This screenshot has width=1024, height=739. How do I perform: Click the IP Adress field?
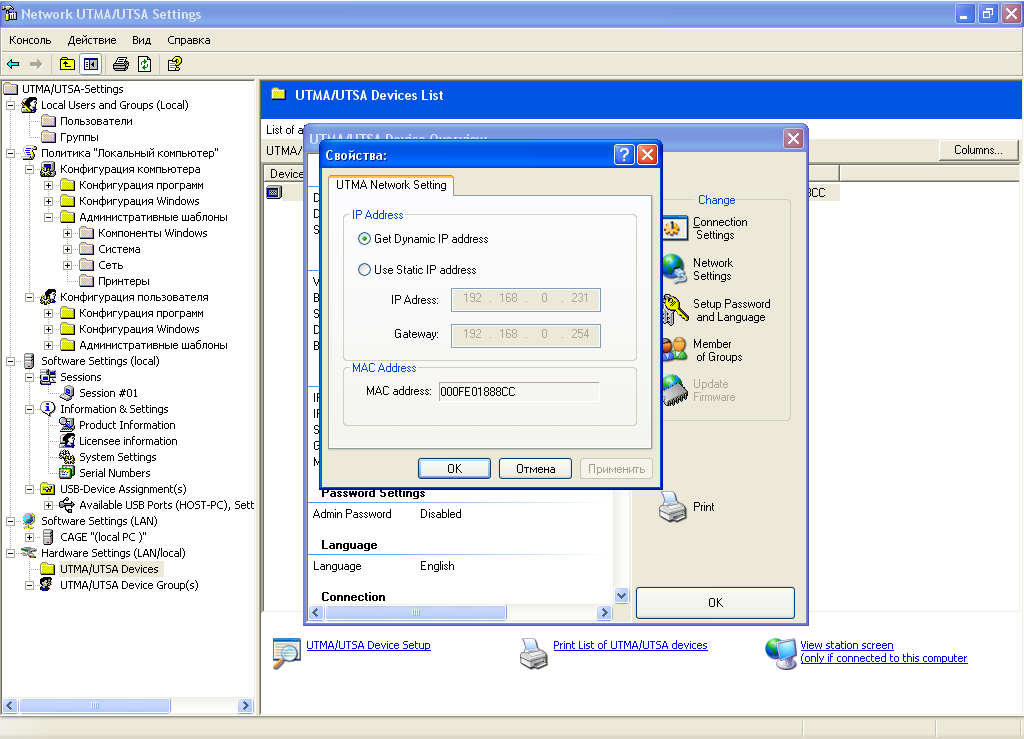click(x=526, y=300)
